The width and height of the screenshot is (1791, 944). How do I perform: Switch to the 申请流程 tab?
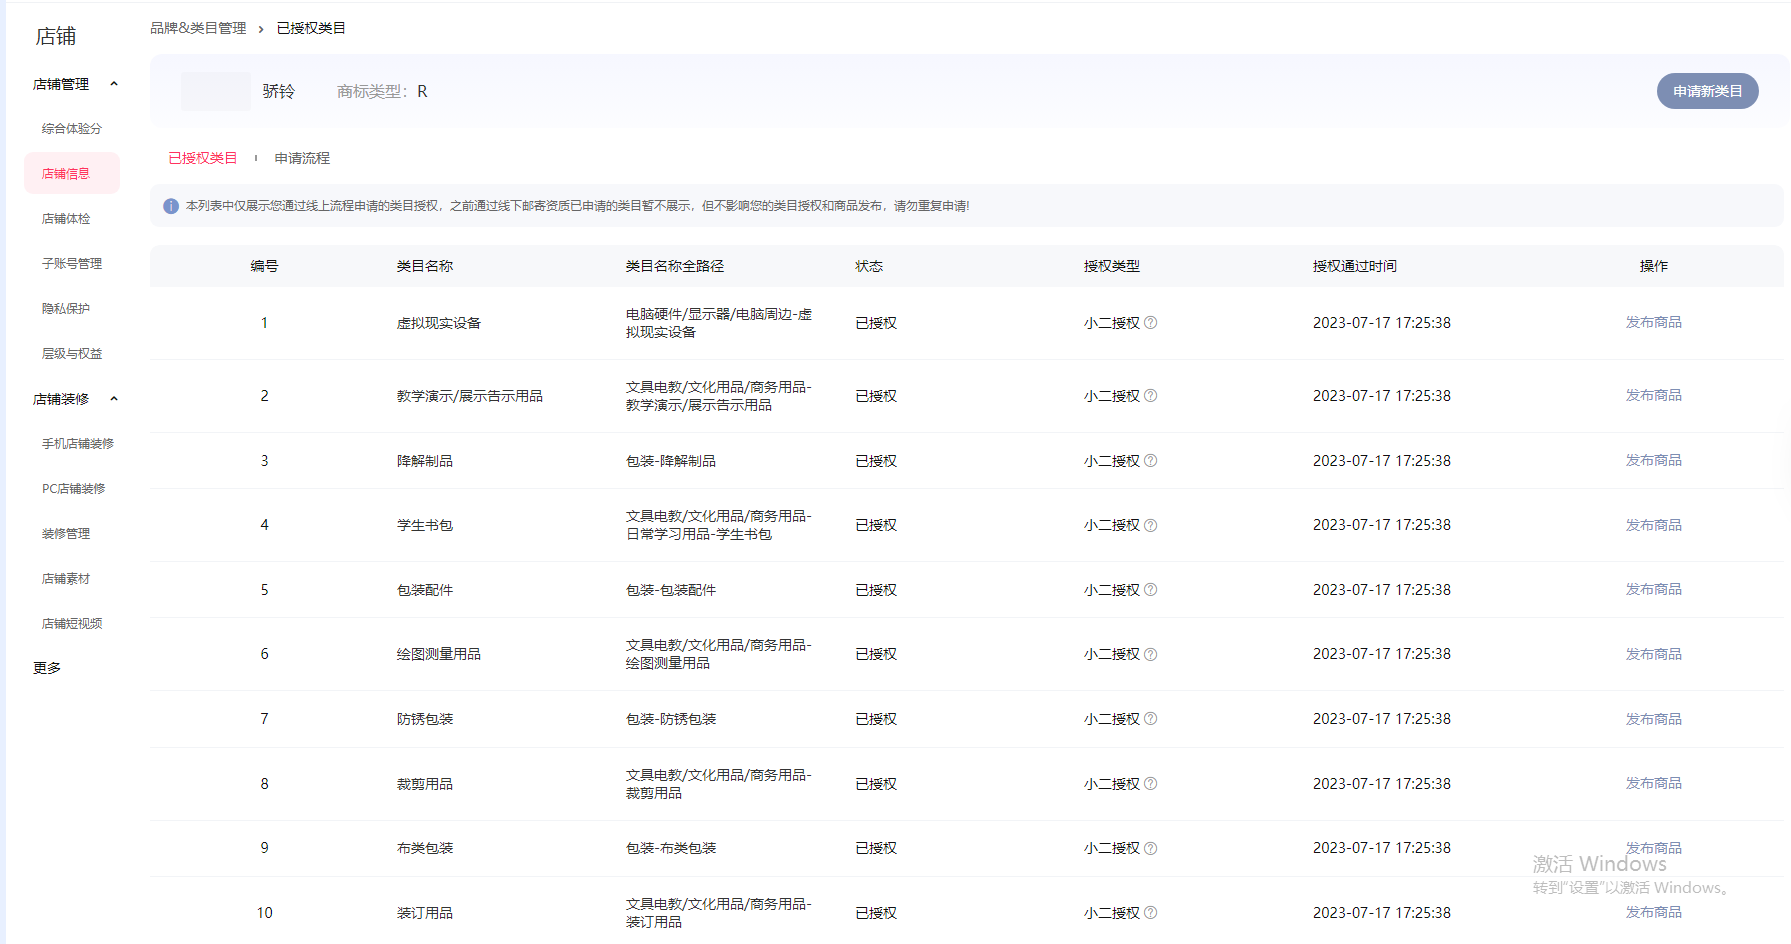pos(302,158)
